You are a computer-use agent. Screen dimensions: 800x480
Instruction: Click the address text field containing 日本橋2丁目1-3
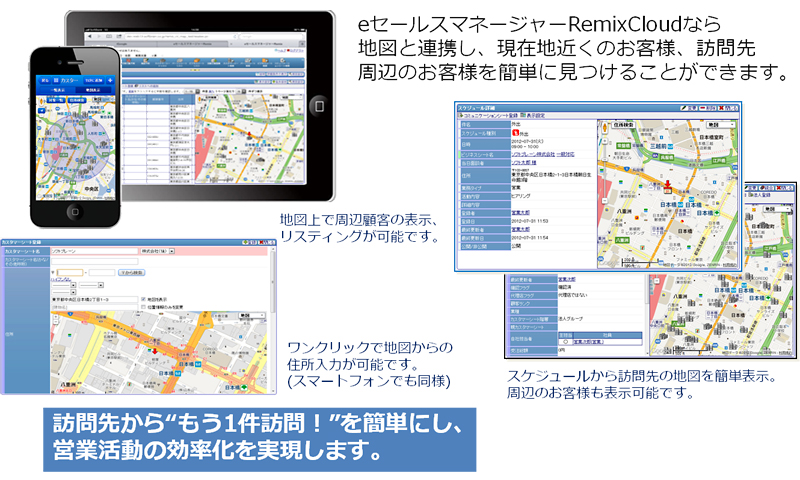94,299
